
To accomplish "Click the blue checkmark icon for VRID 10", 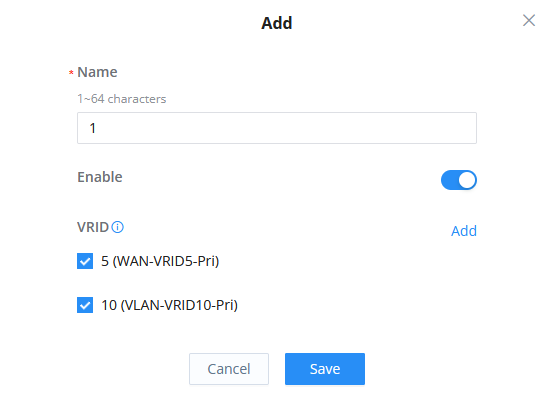I will [85, 305].
